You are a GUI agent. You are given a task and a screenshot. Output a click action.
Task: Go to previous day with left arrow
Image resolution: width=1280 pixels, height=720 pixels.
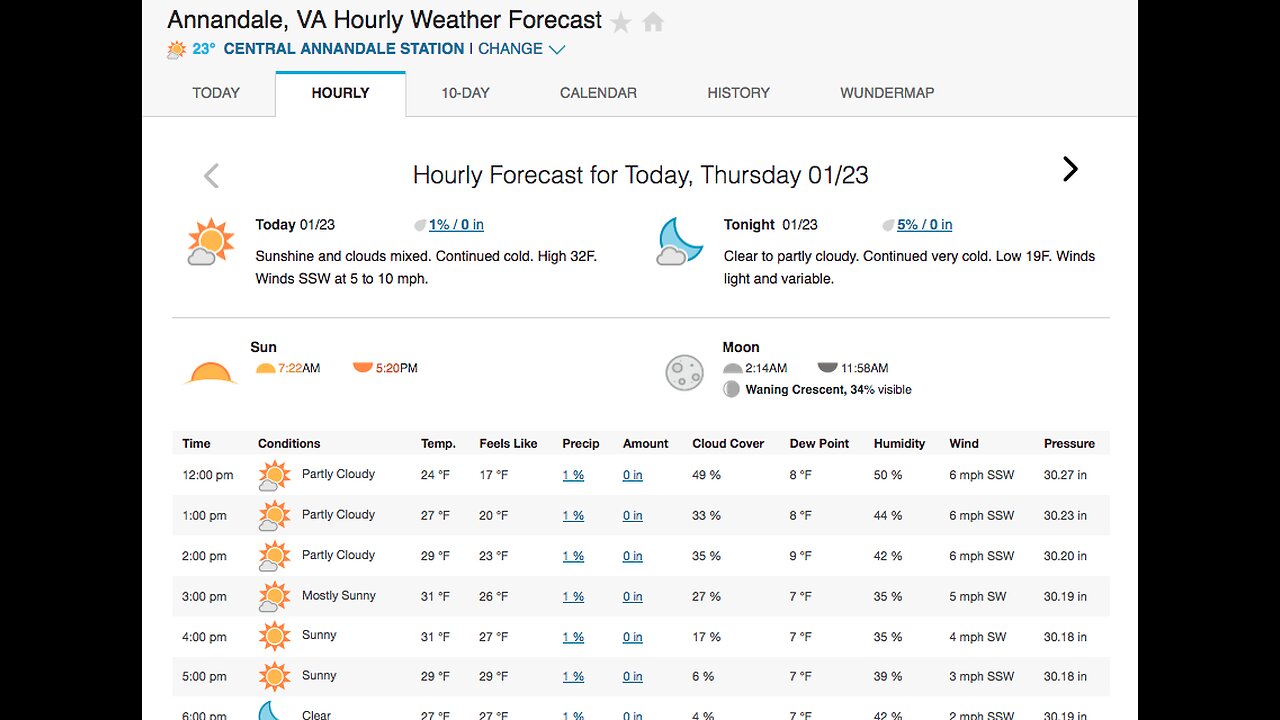pyautogui.click(x=211, y=176)
